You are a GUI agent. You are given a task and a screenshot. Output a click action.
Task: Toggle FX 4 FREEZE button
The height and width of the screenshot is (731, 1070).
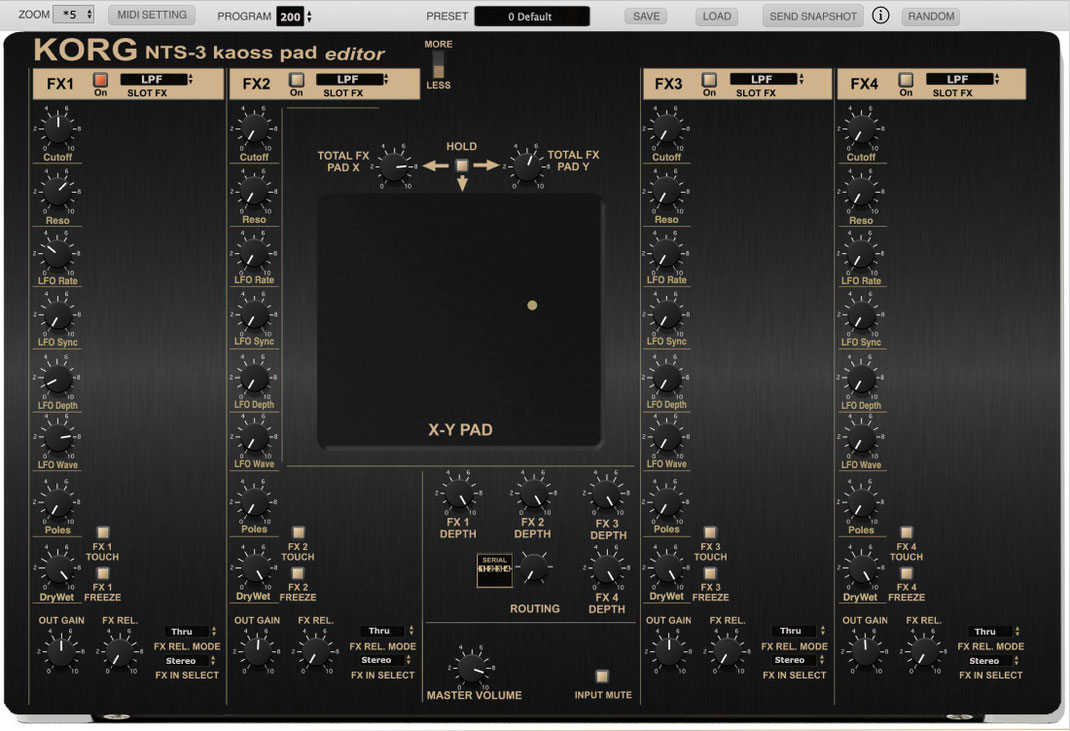[x=906, y=573]
